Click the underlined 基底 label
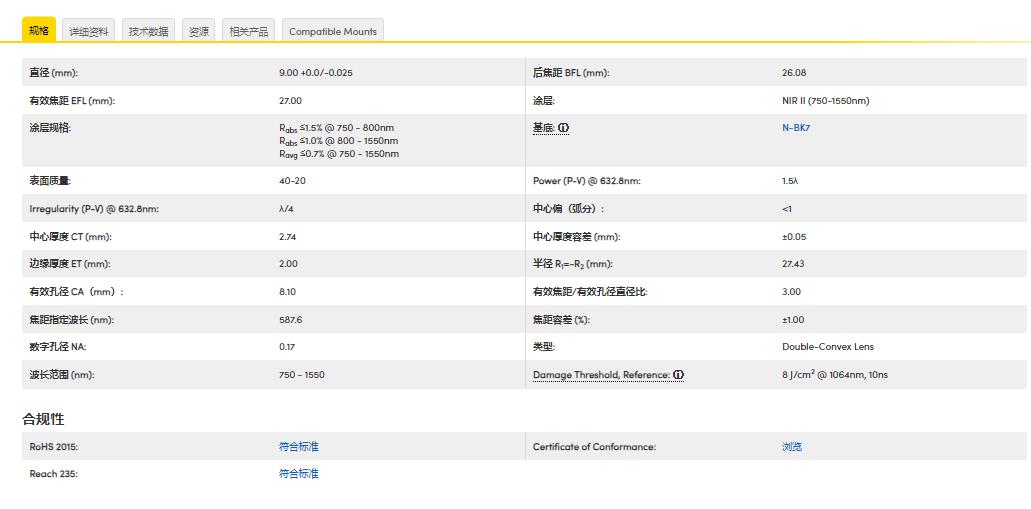The height and width of the screenshot is (509, 1031). tap(543, 128)
